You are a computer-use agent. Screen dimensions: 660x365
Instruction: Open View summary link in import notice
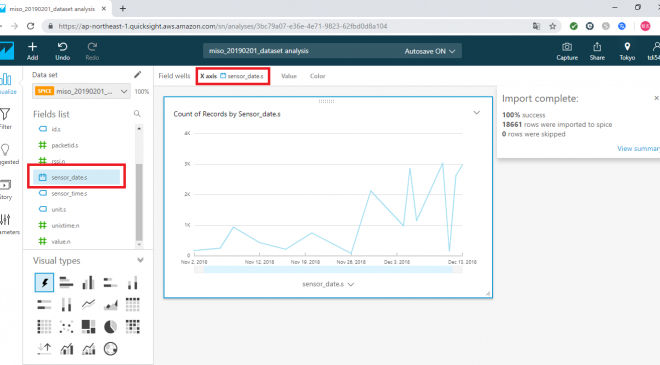pyautogui.click(x=638, y=148)
